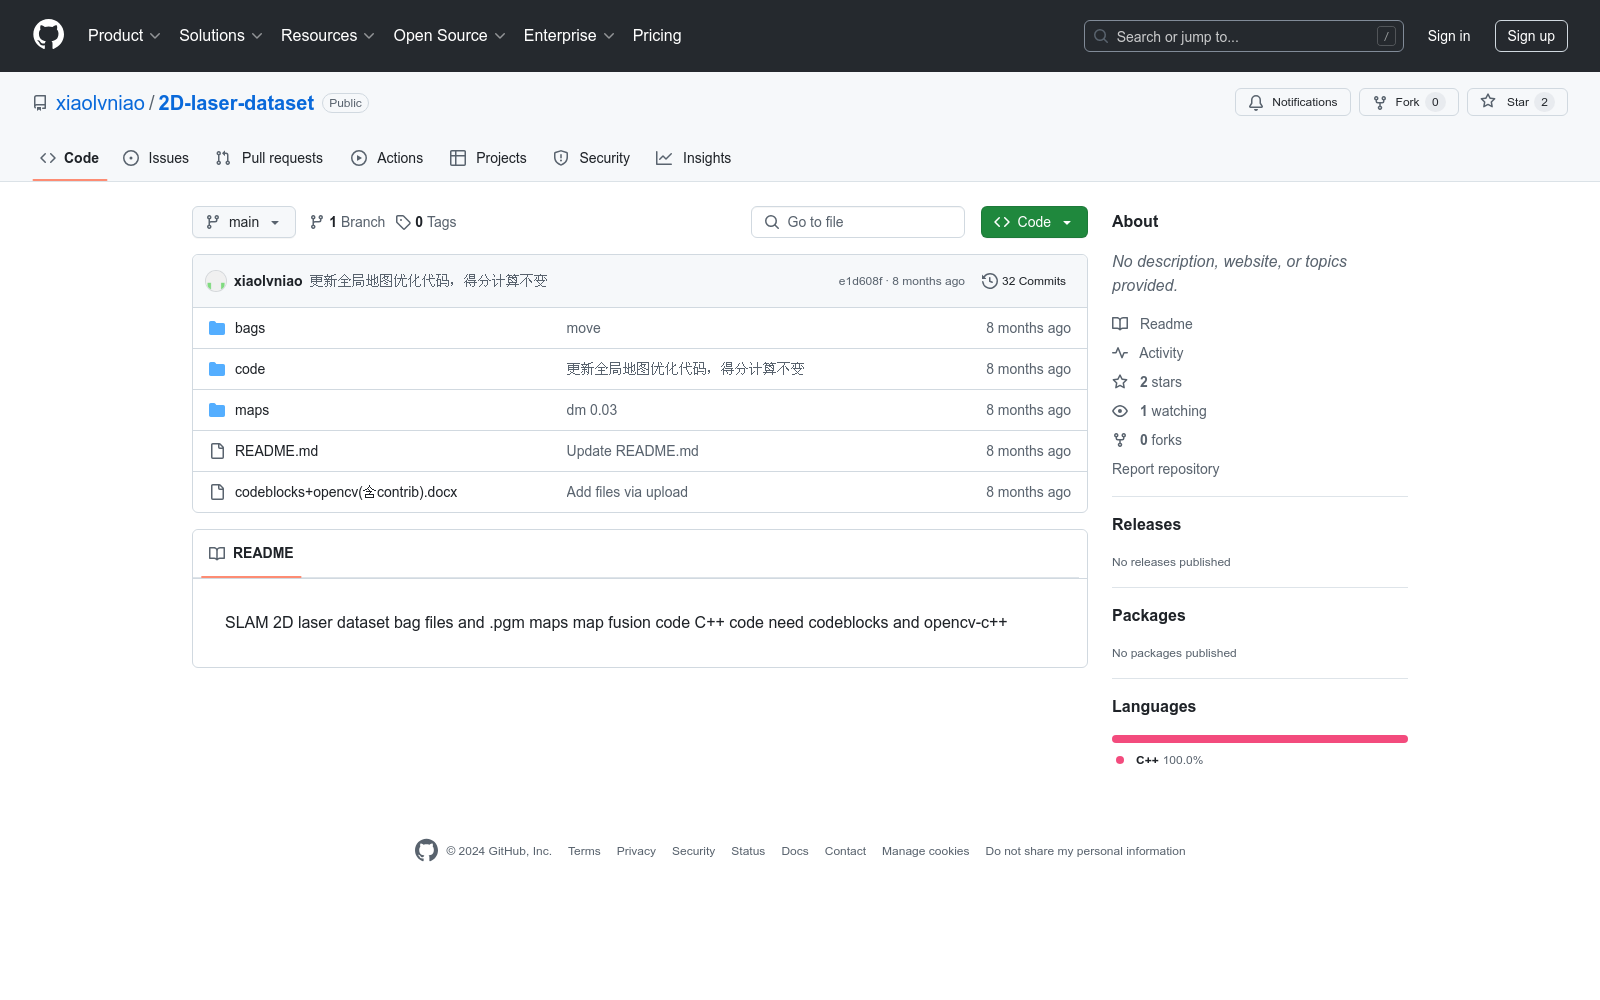The width and height of the screenshot is (1600, 1000).
Task: Click the GitHub logo in the header
Action: (x=48, y=35)
